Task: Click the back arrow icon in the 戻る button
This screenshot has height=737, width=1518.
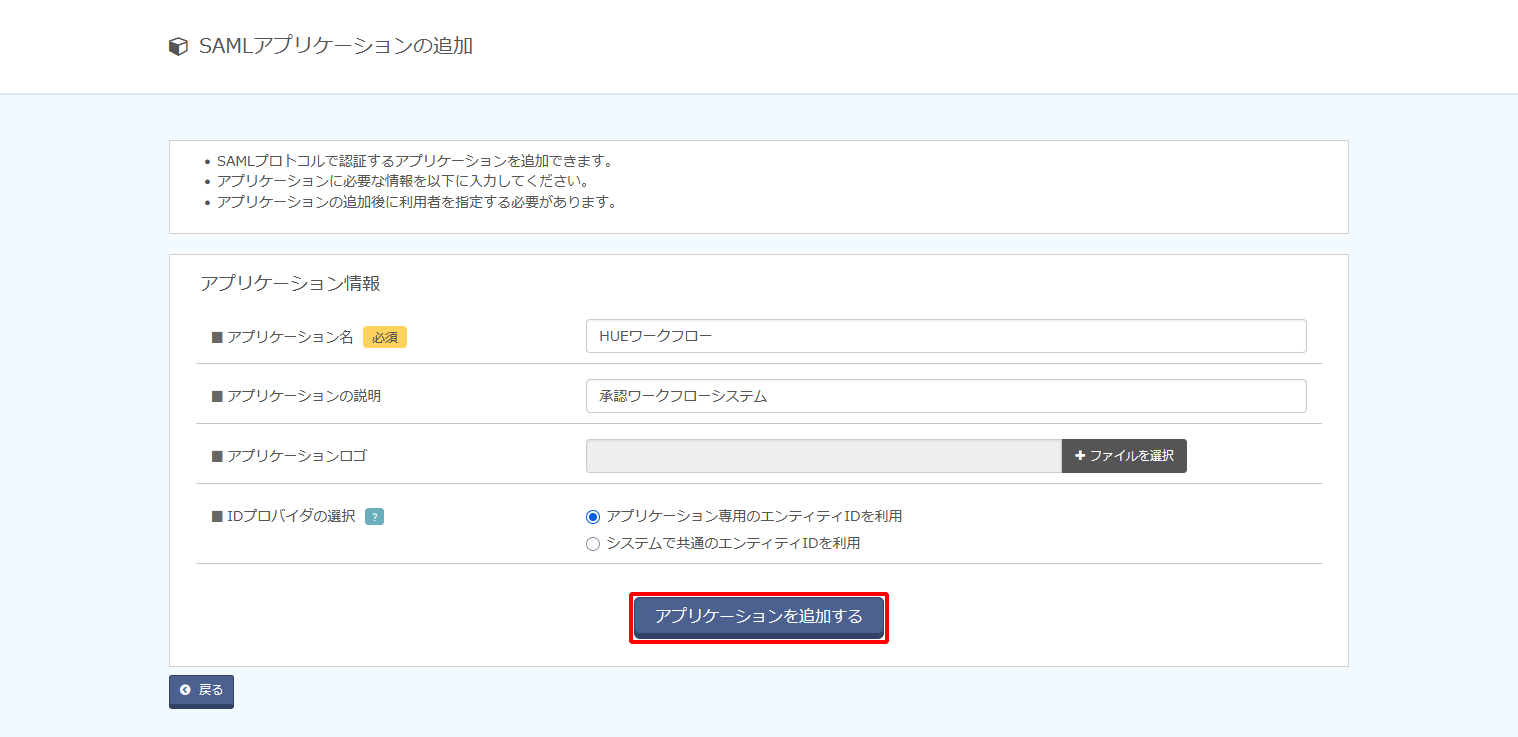Action: (185, 690)
